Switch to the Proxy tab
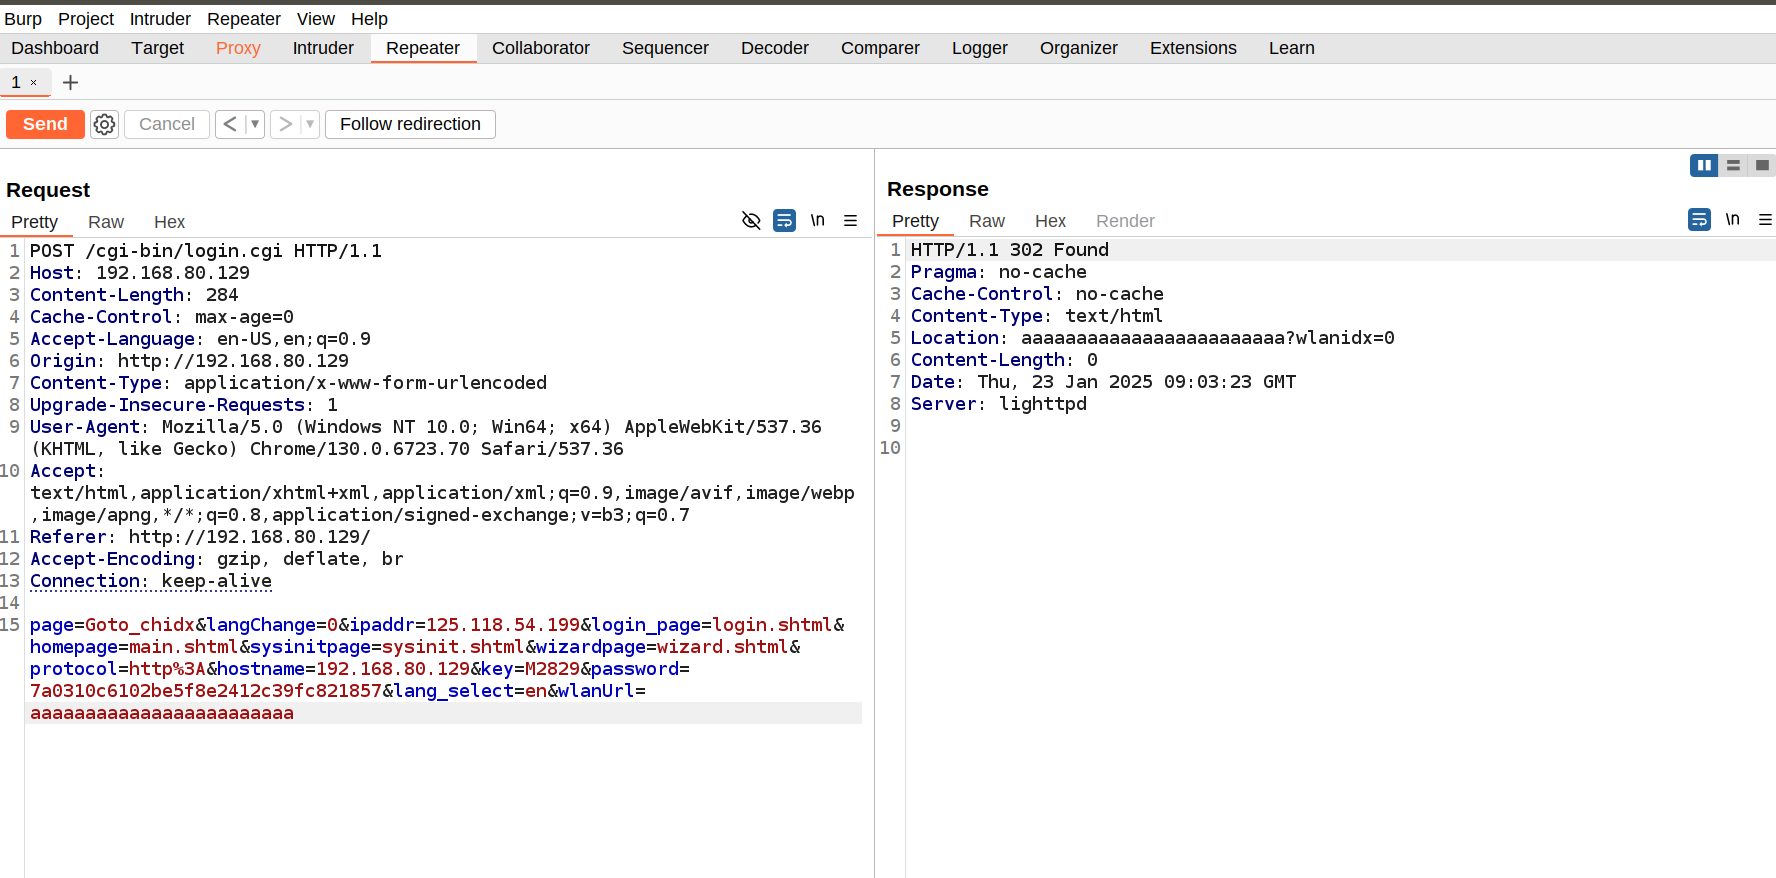This screenshot has width=1776, height=878. pos(238,48)
